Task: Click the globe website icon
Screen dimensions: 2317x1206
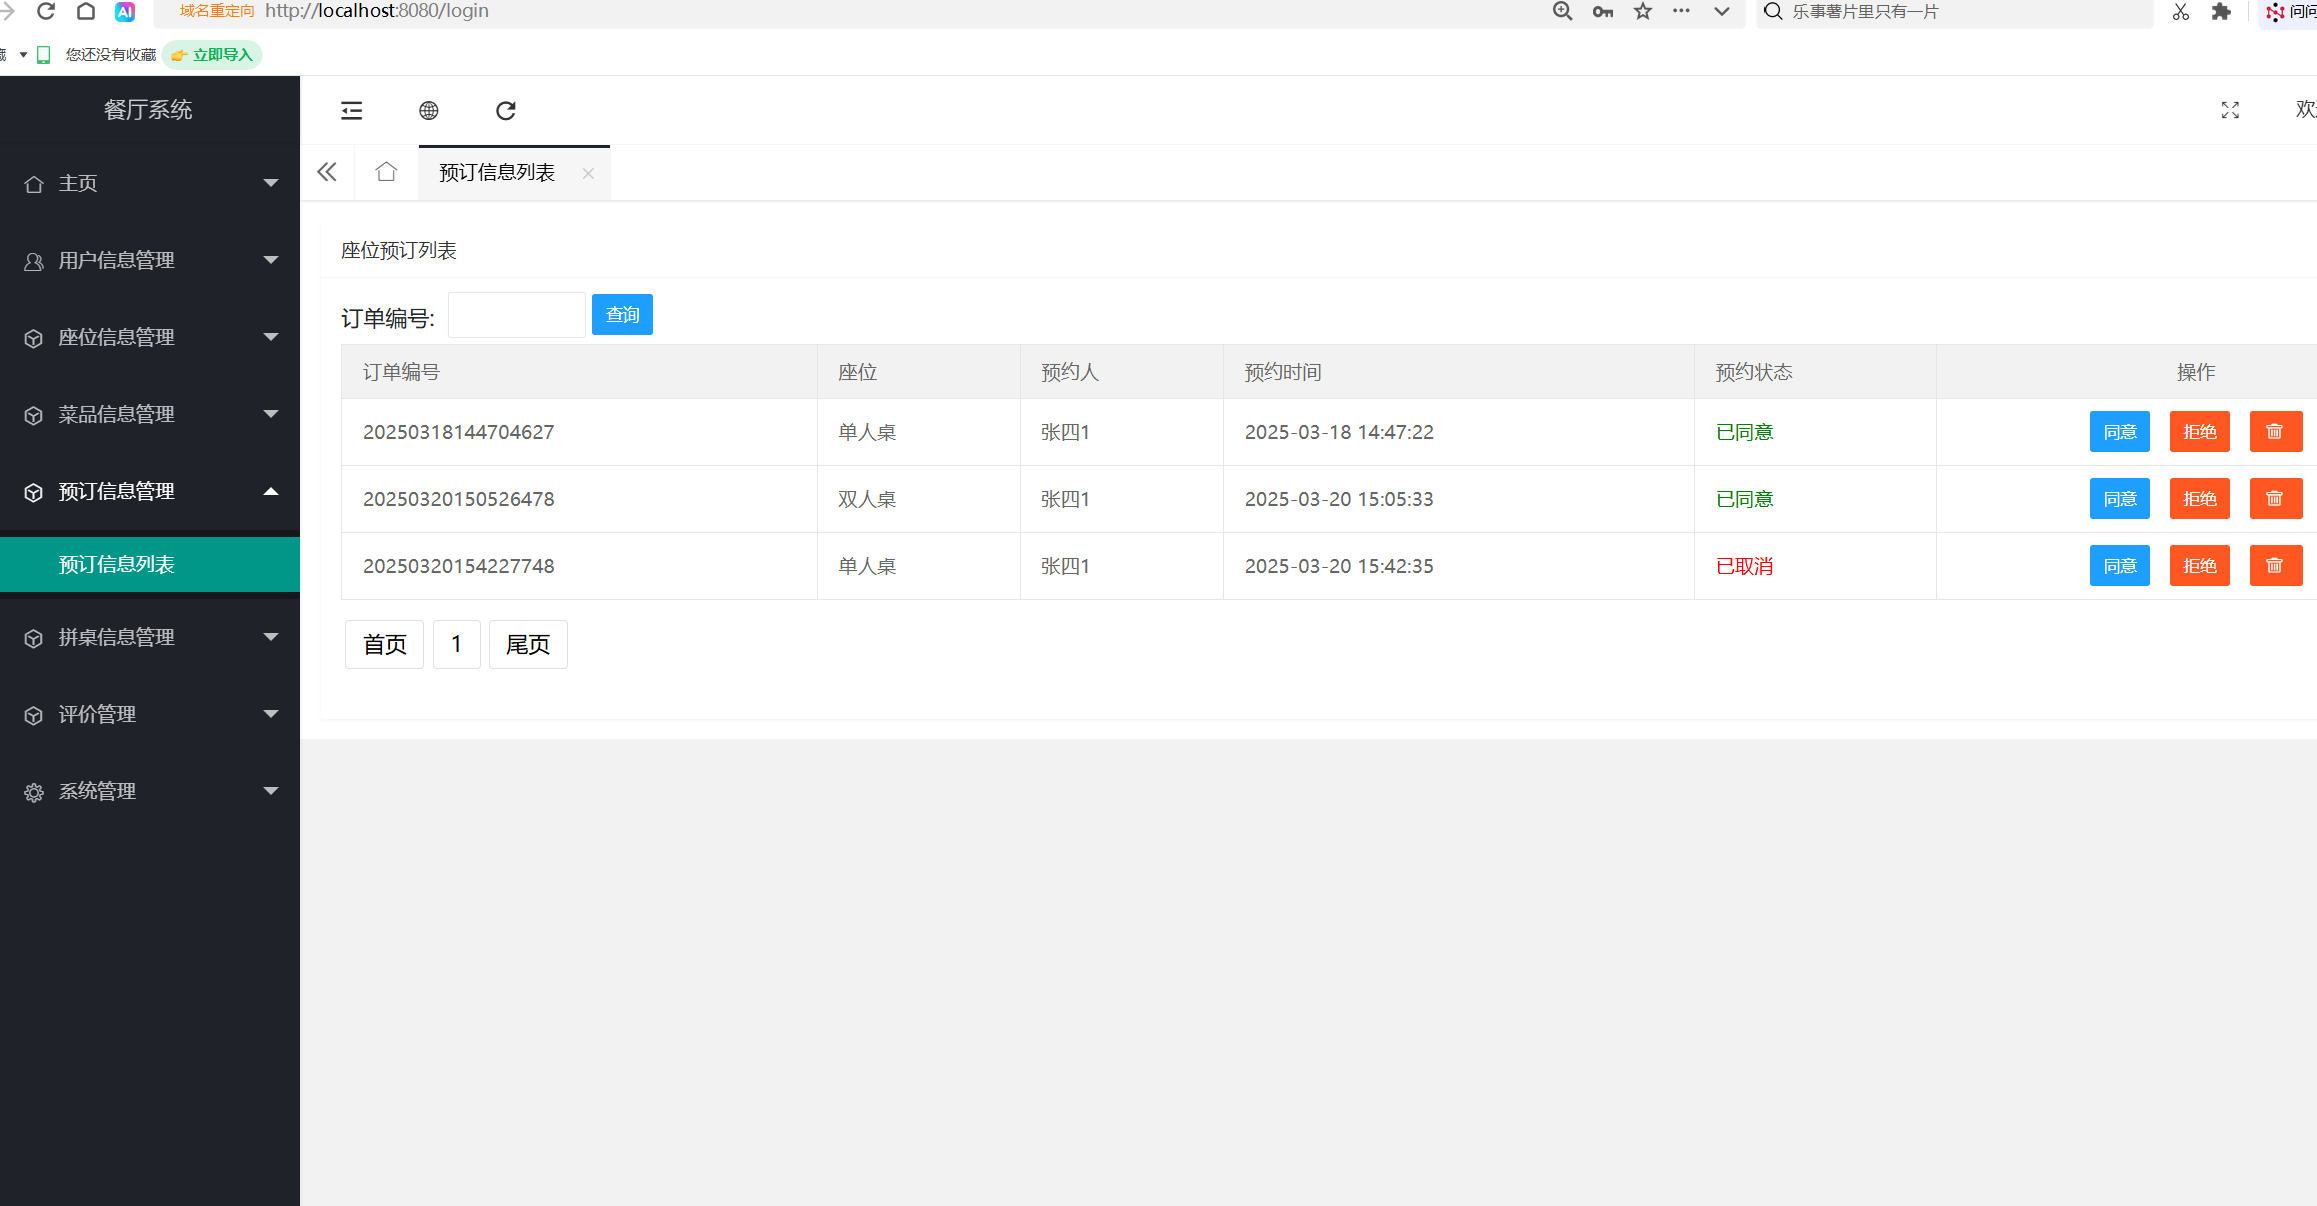Action: [x=428, y=110]
